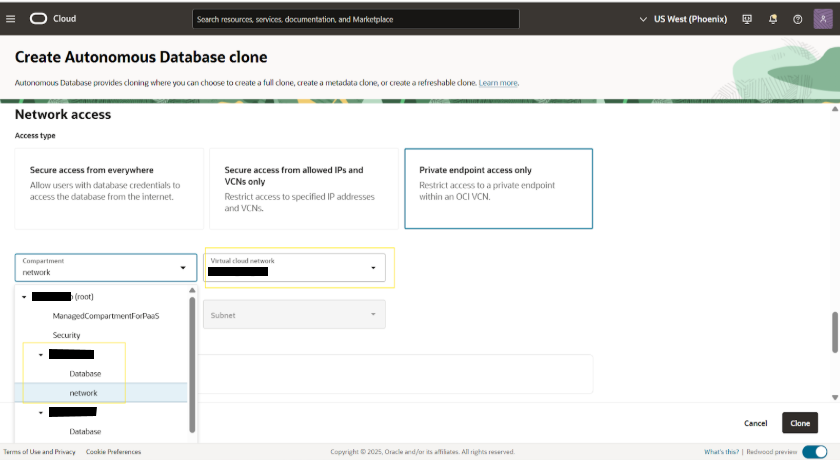The width and height of the screenshot is (840, 460).
Task: Choose the Security compartment
Action: point(66,335)
